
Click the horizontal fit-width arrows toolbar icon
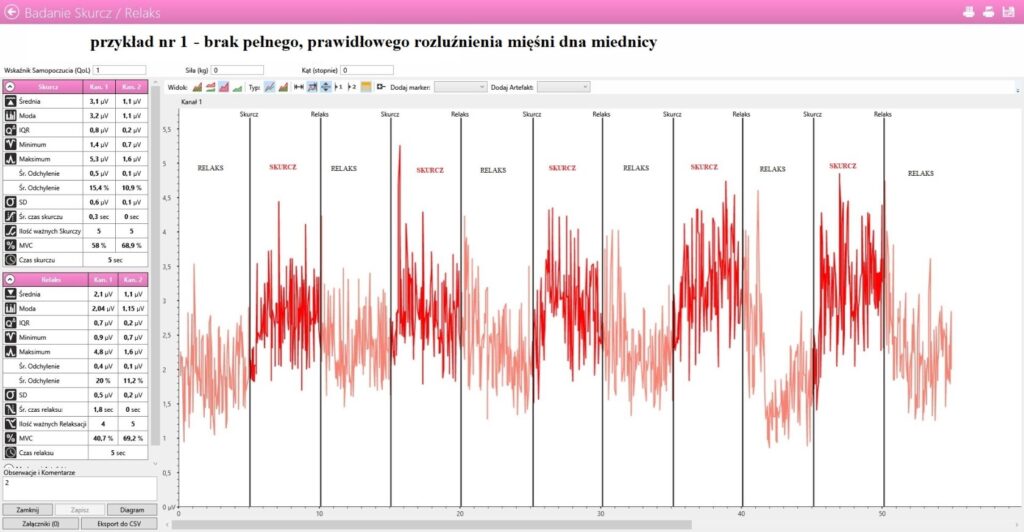(x=299, y=87)
